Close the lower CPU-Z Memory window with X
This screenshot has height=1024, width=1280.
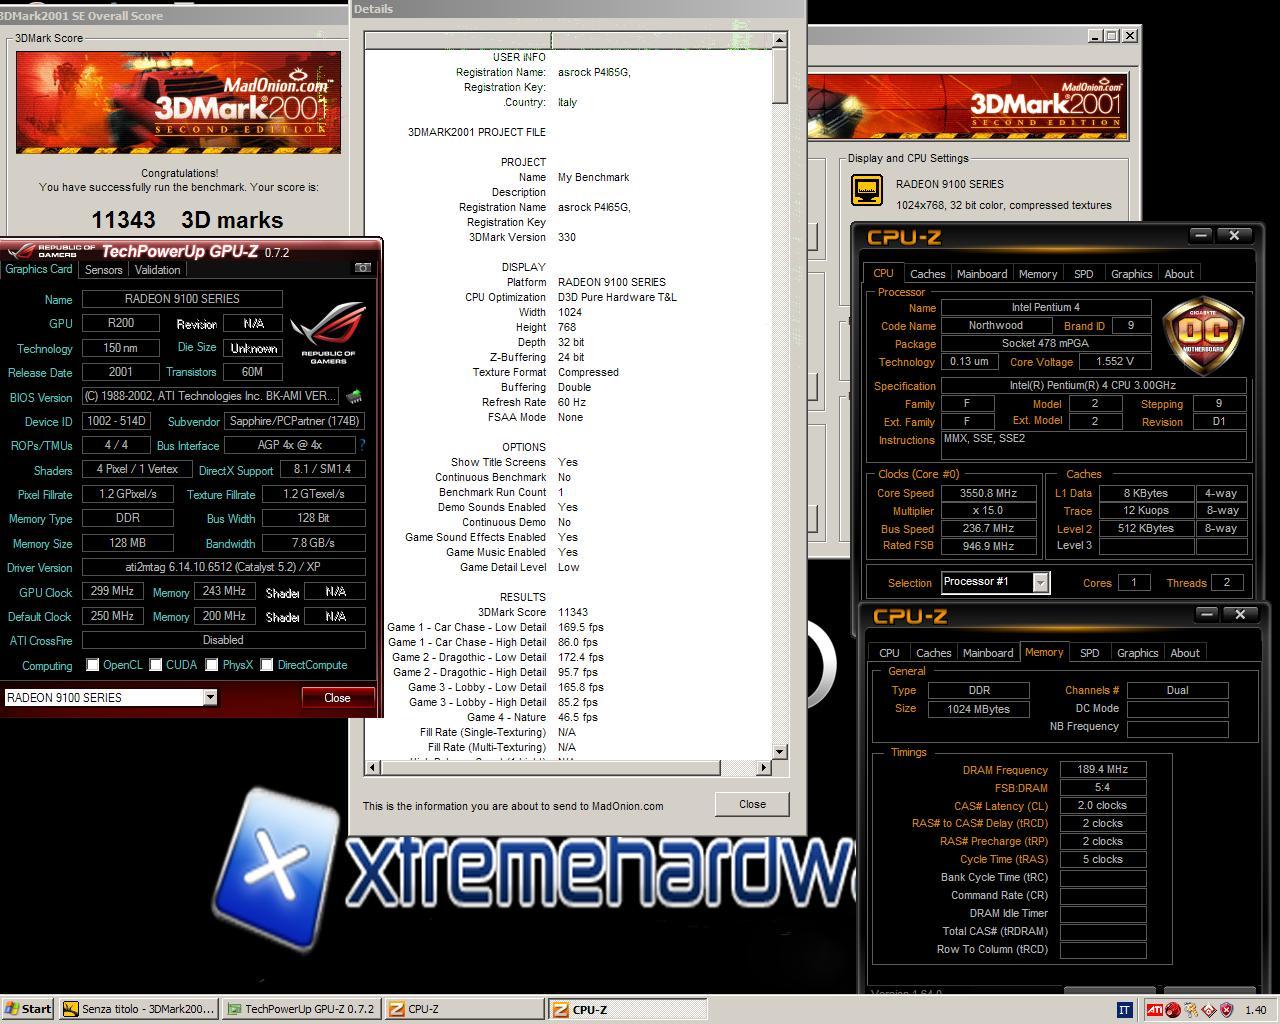1240,614
